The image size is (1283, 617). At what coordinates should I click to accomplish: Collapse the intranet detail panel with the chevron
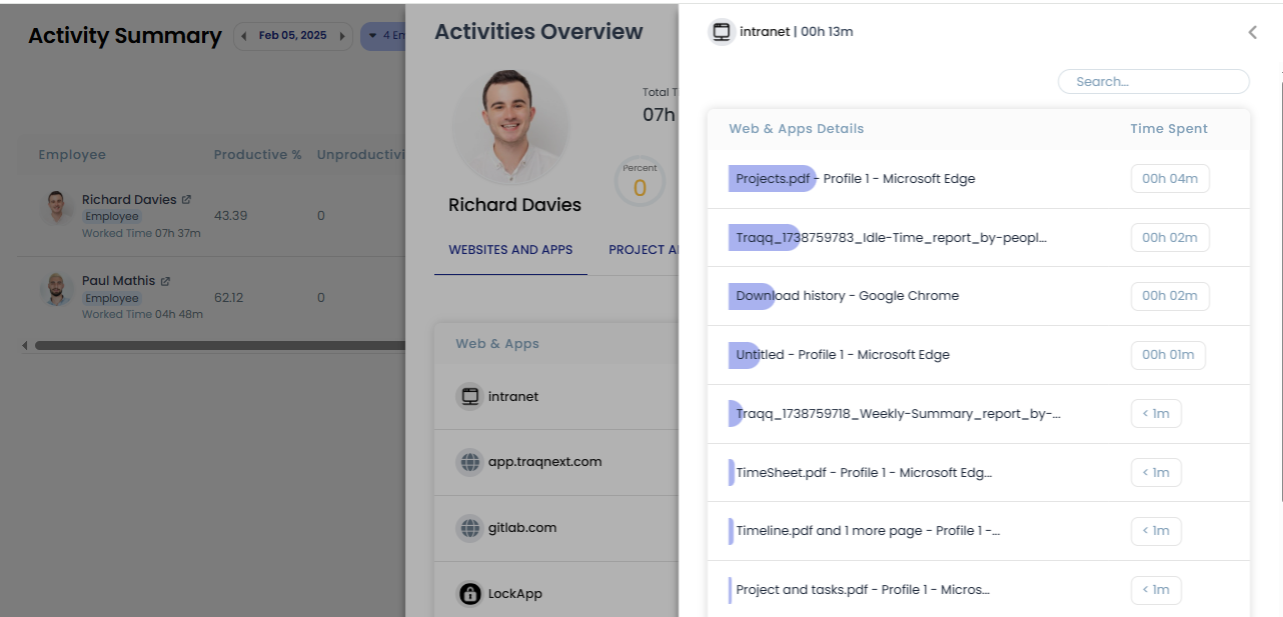tap(1252, 31)
